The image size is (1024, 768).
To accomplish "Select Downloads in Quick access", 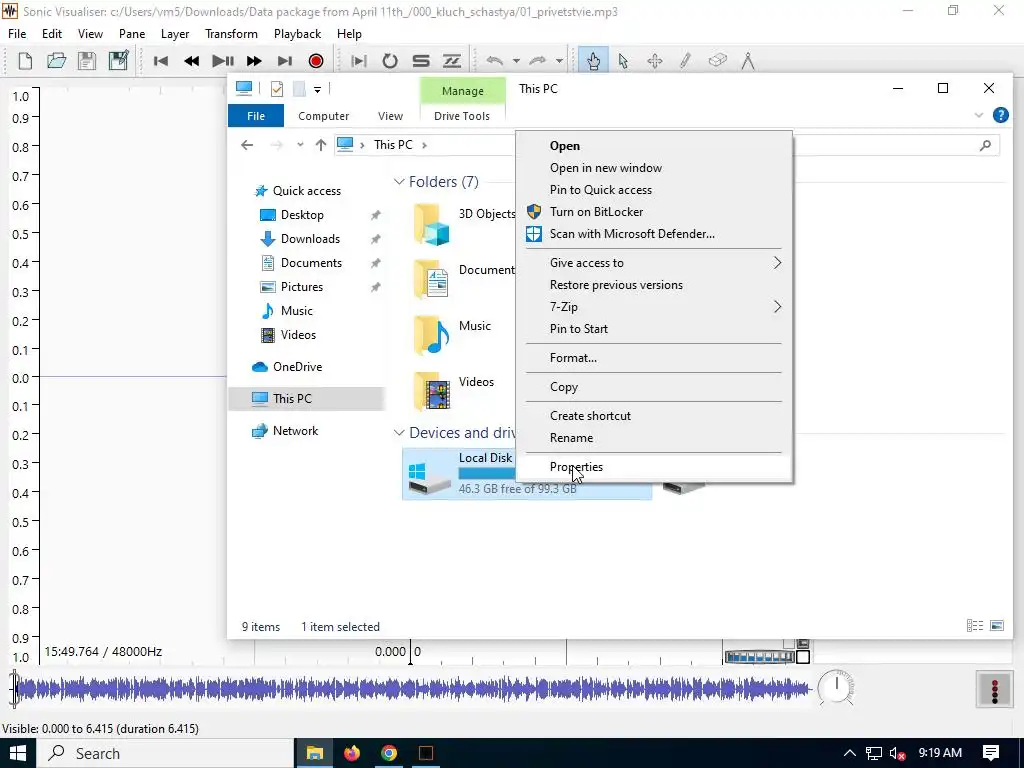I will pos(310,239).
